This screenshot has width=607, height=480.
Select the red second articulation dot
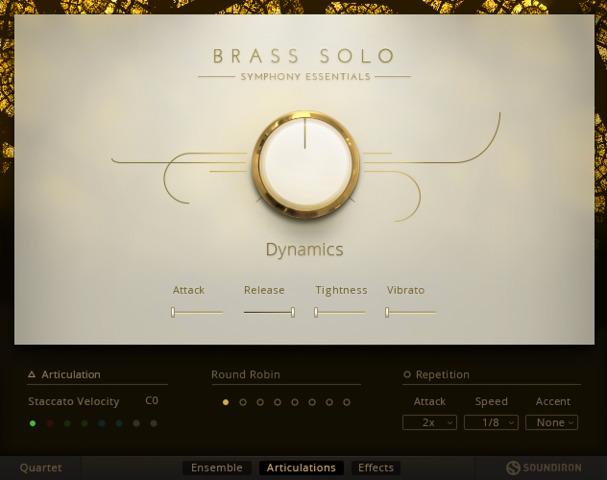50,423
